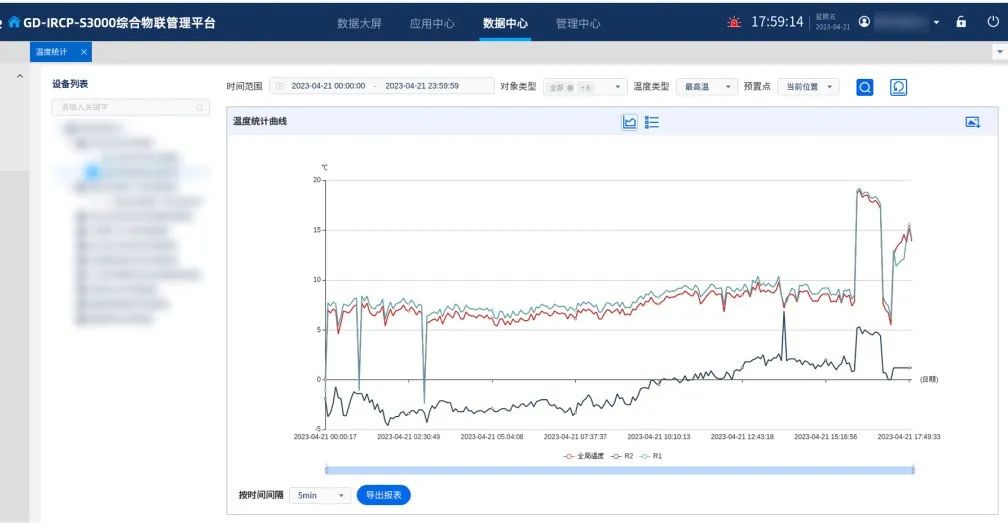Click the save chart as image icon
This screenshot has width=1008, height=526.
[972, 122]
